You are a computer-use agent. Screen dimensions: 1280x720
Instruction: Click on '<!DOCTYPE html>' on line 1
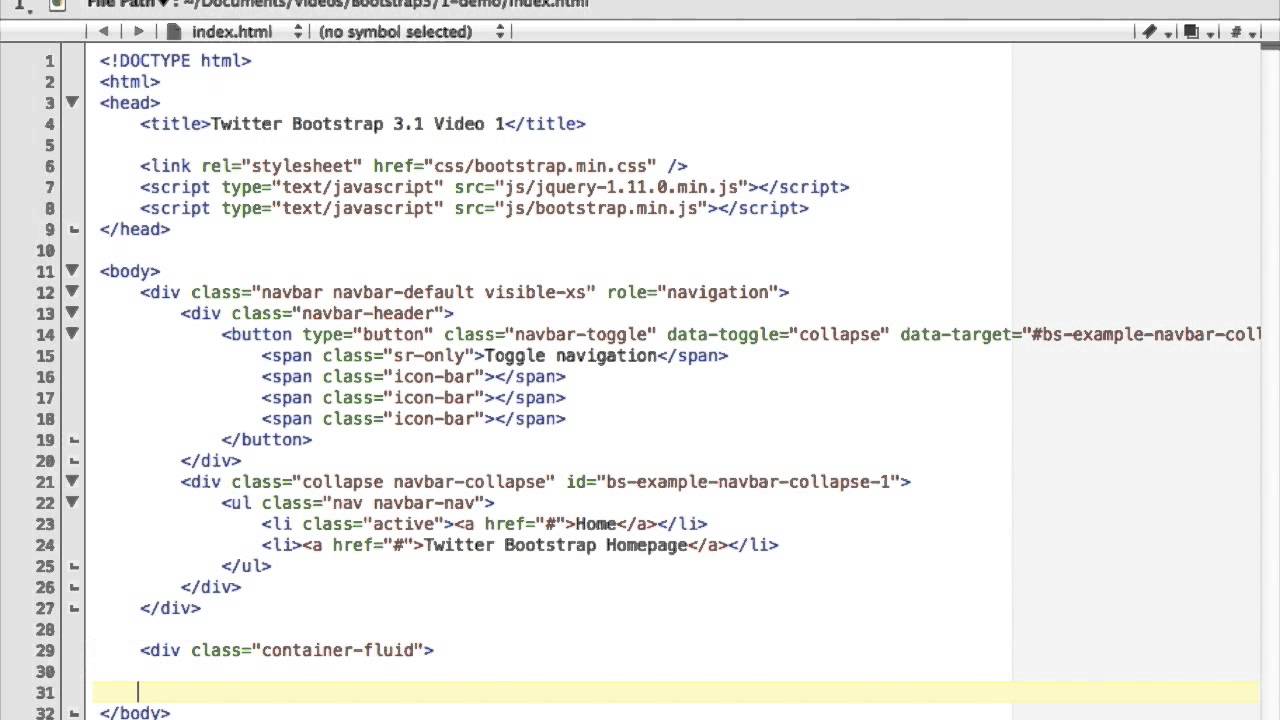(x=175, y=61)
